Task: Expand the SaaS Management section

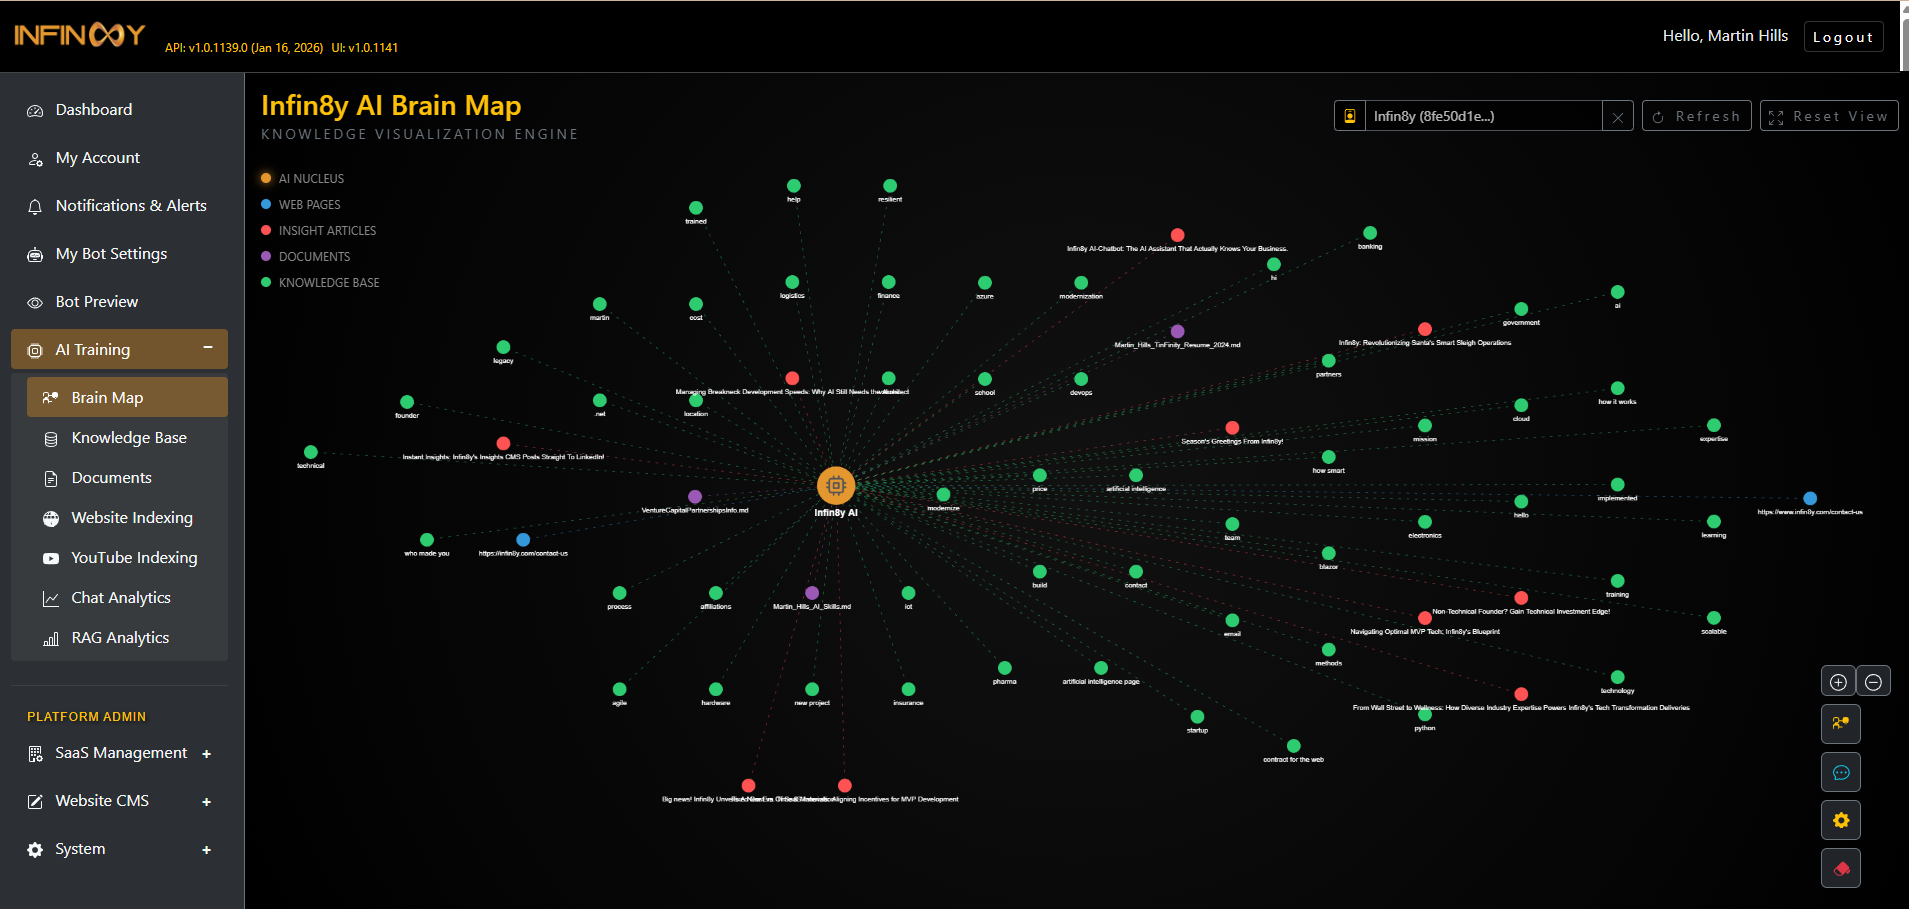Action: click(x=120, y=753)
